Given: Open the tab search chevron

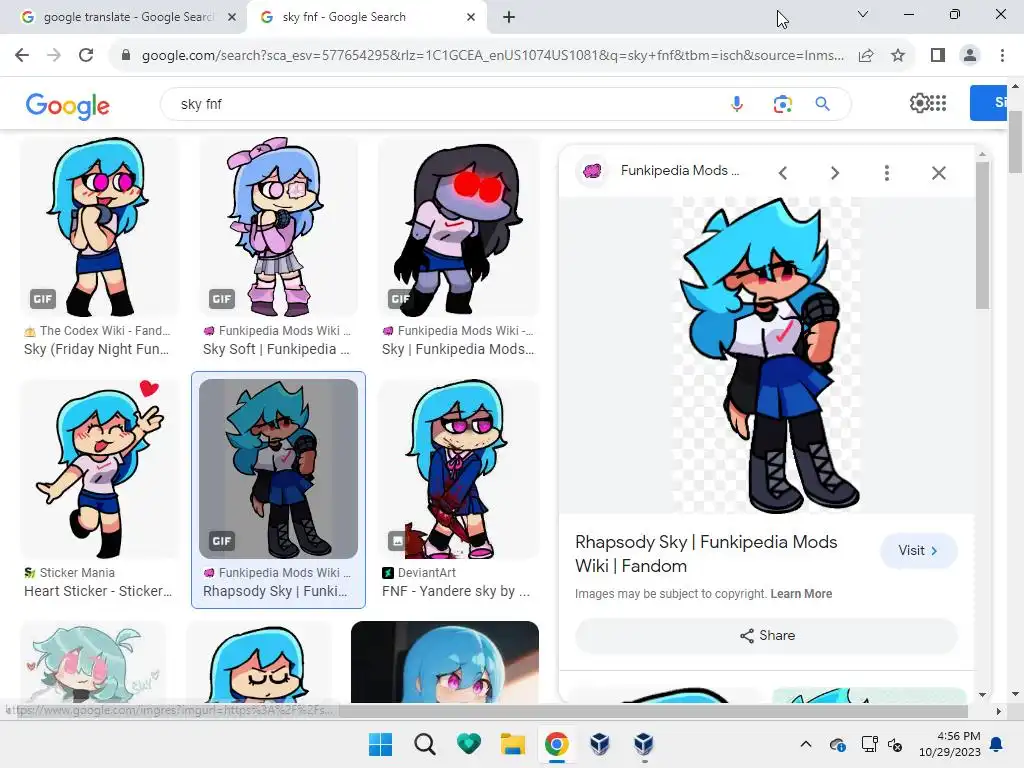Looking at the screenshot, I should pyautogui.click(x=863, y=14).
